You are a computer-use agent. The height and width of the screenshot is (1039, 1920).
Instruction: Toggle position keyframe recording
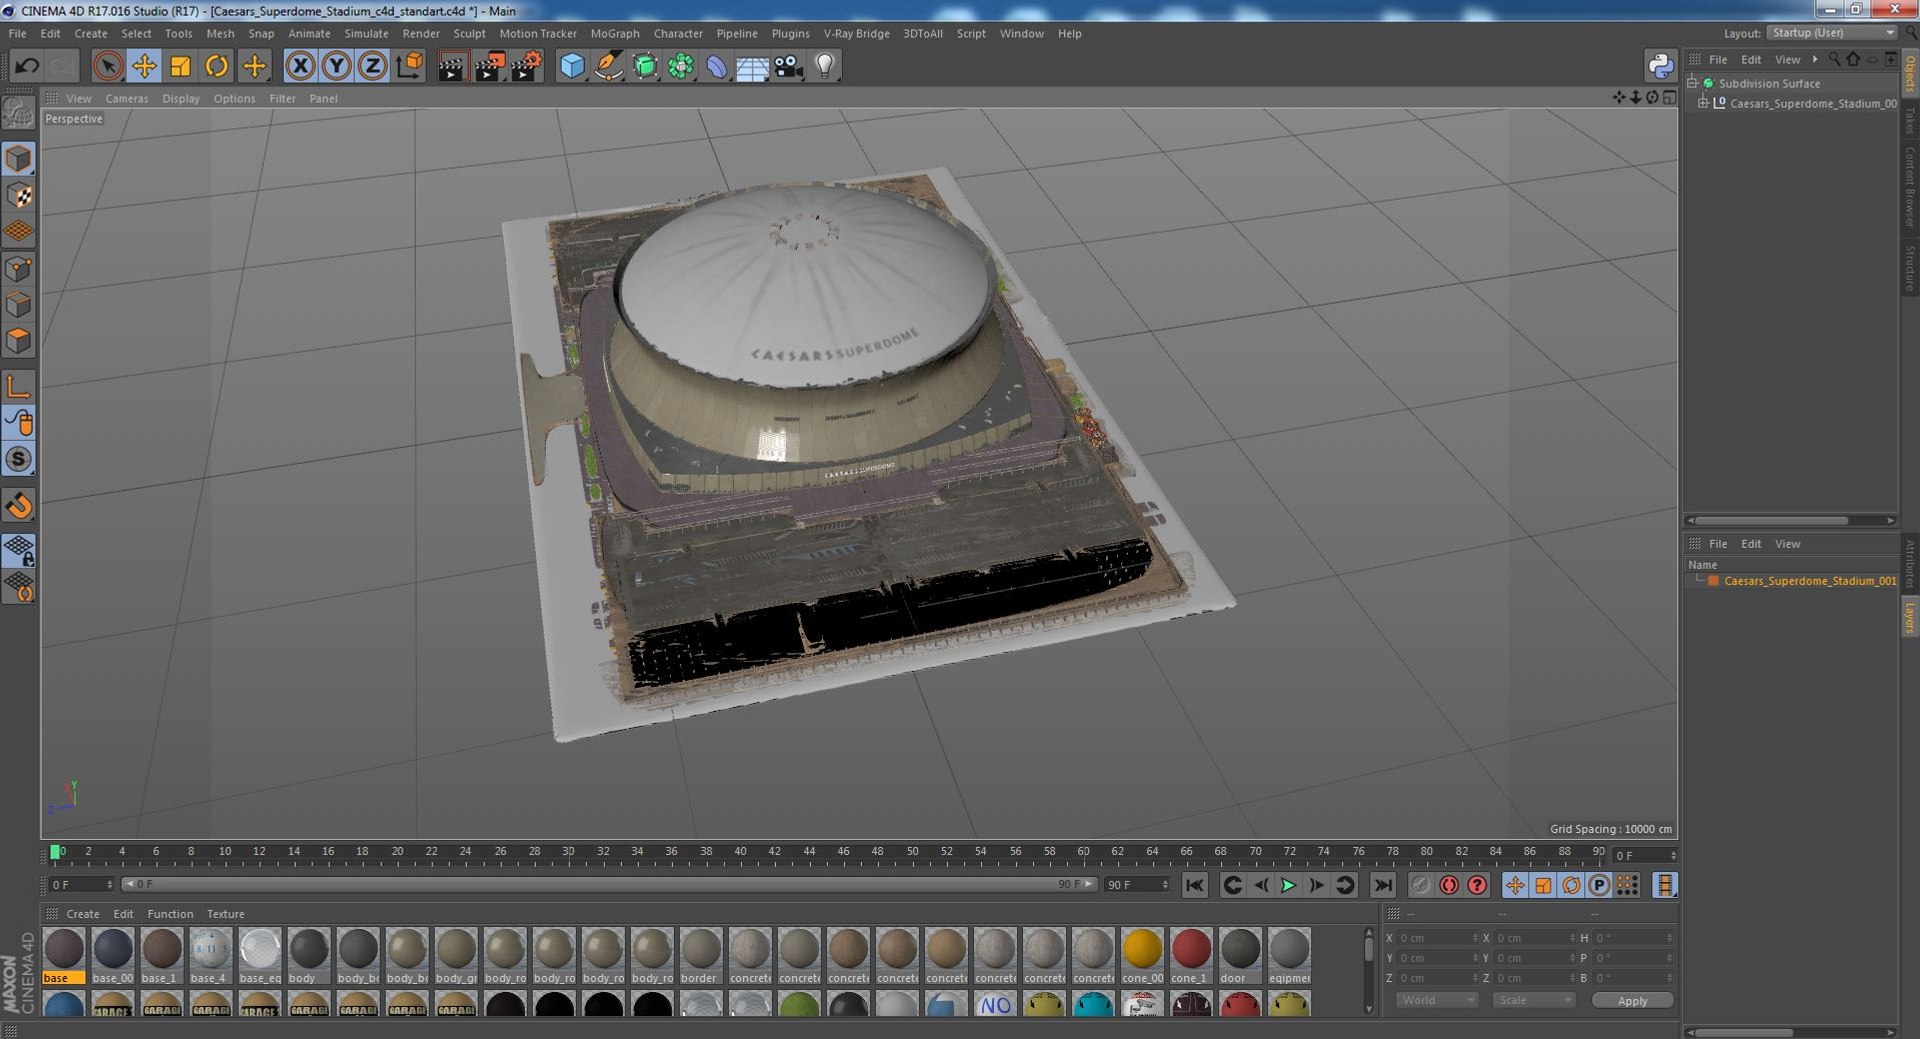click(1515, 885)
